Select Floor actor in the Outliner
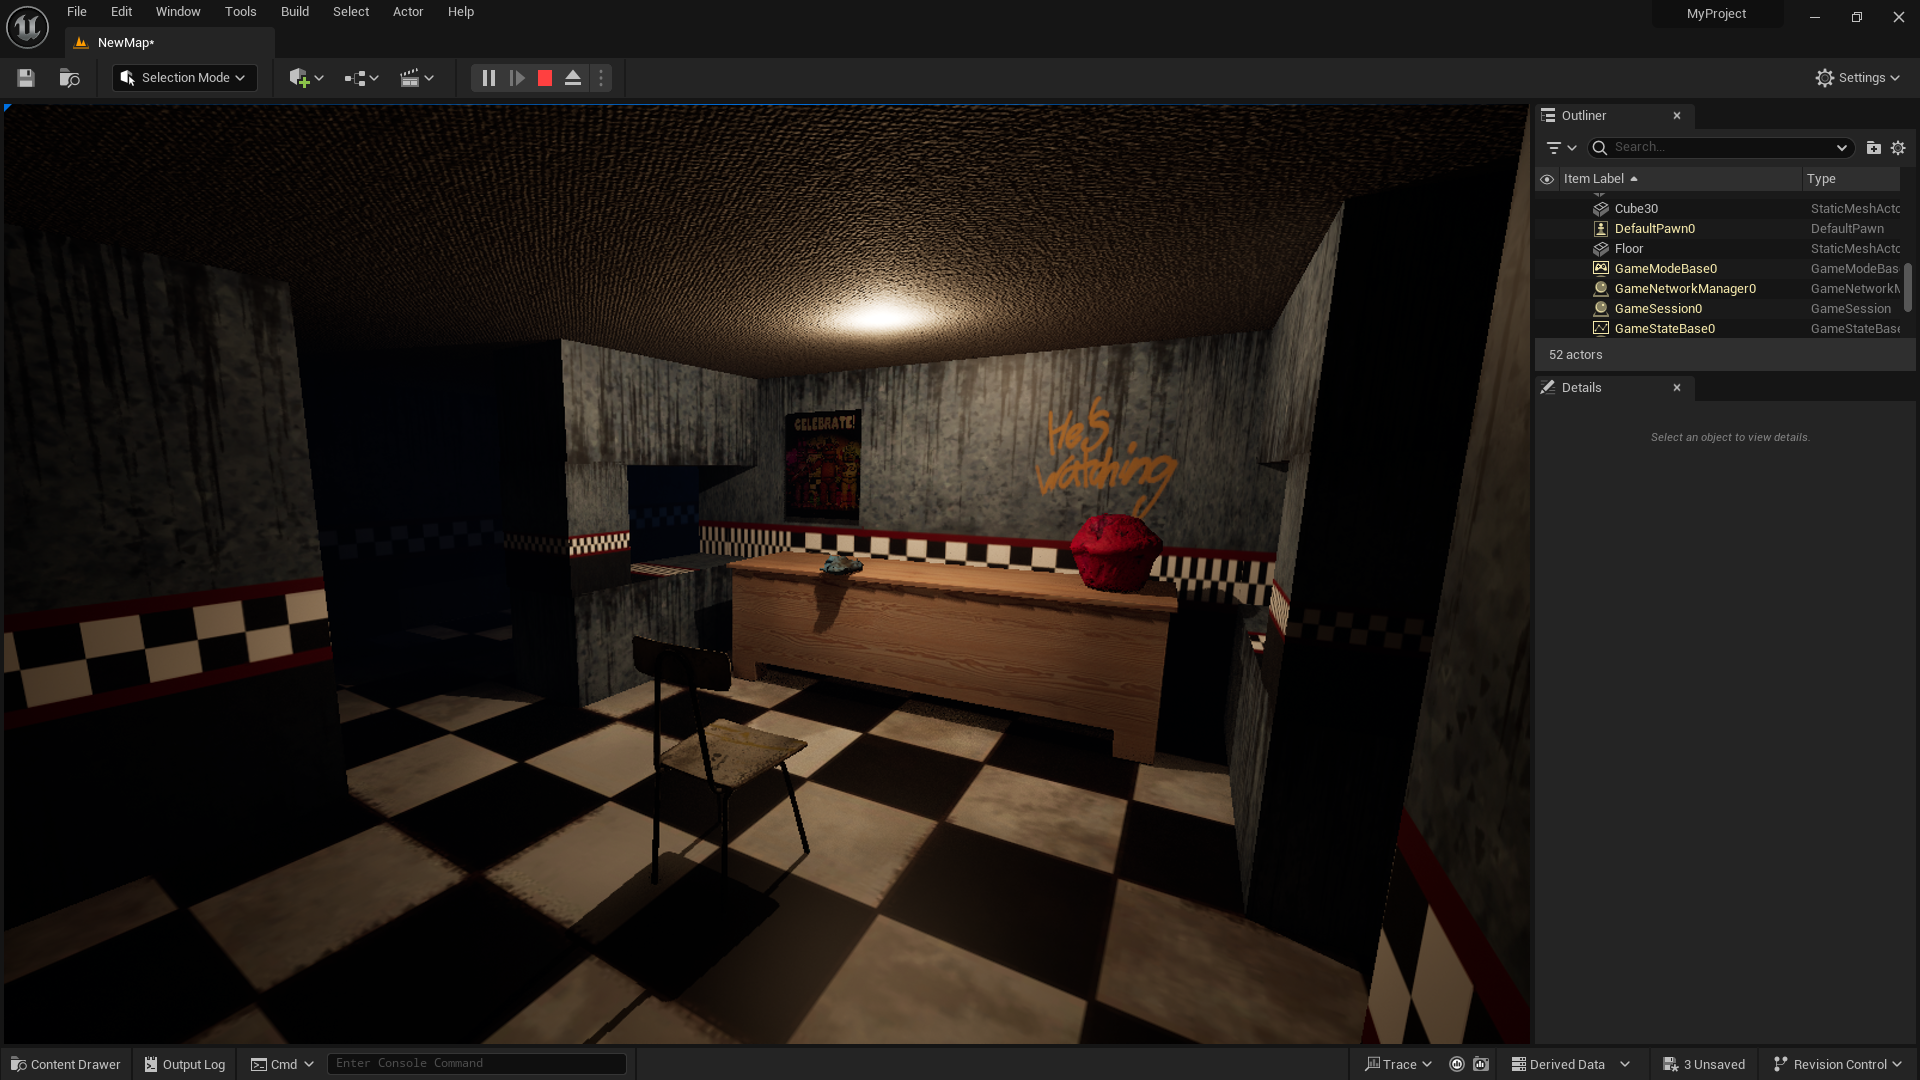 click(x=1718, y=249)
